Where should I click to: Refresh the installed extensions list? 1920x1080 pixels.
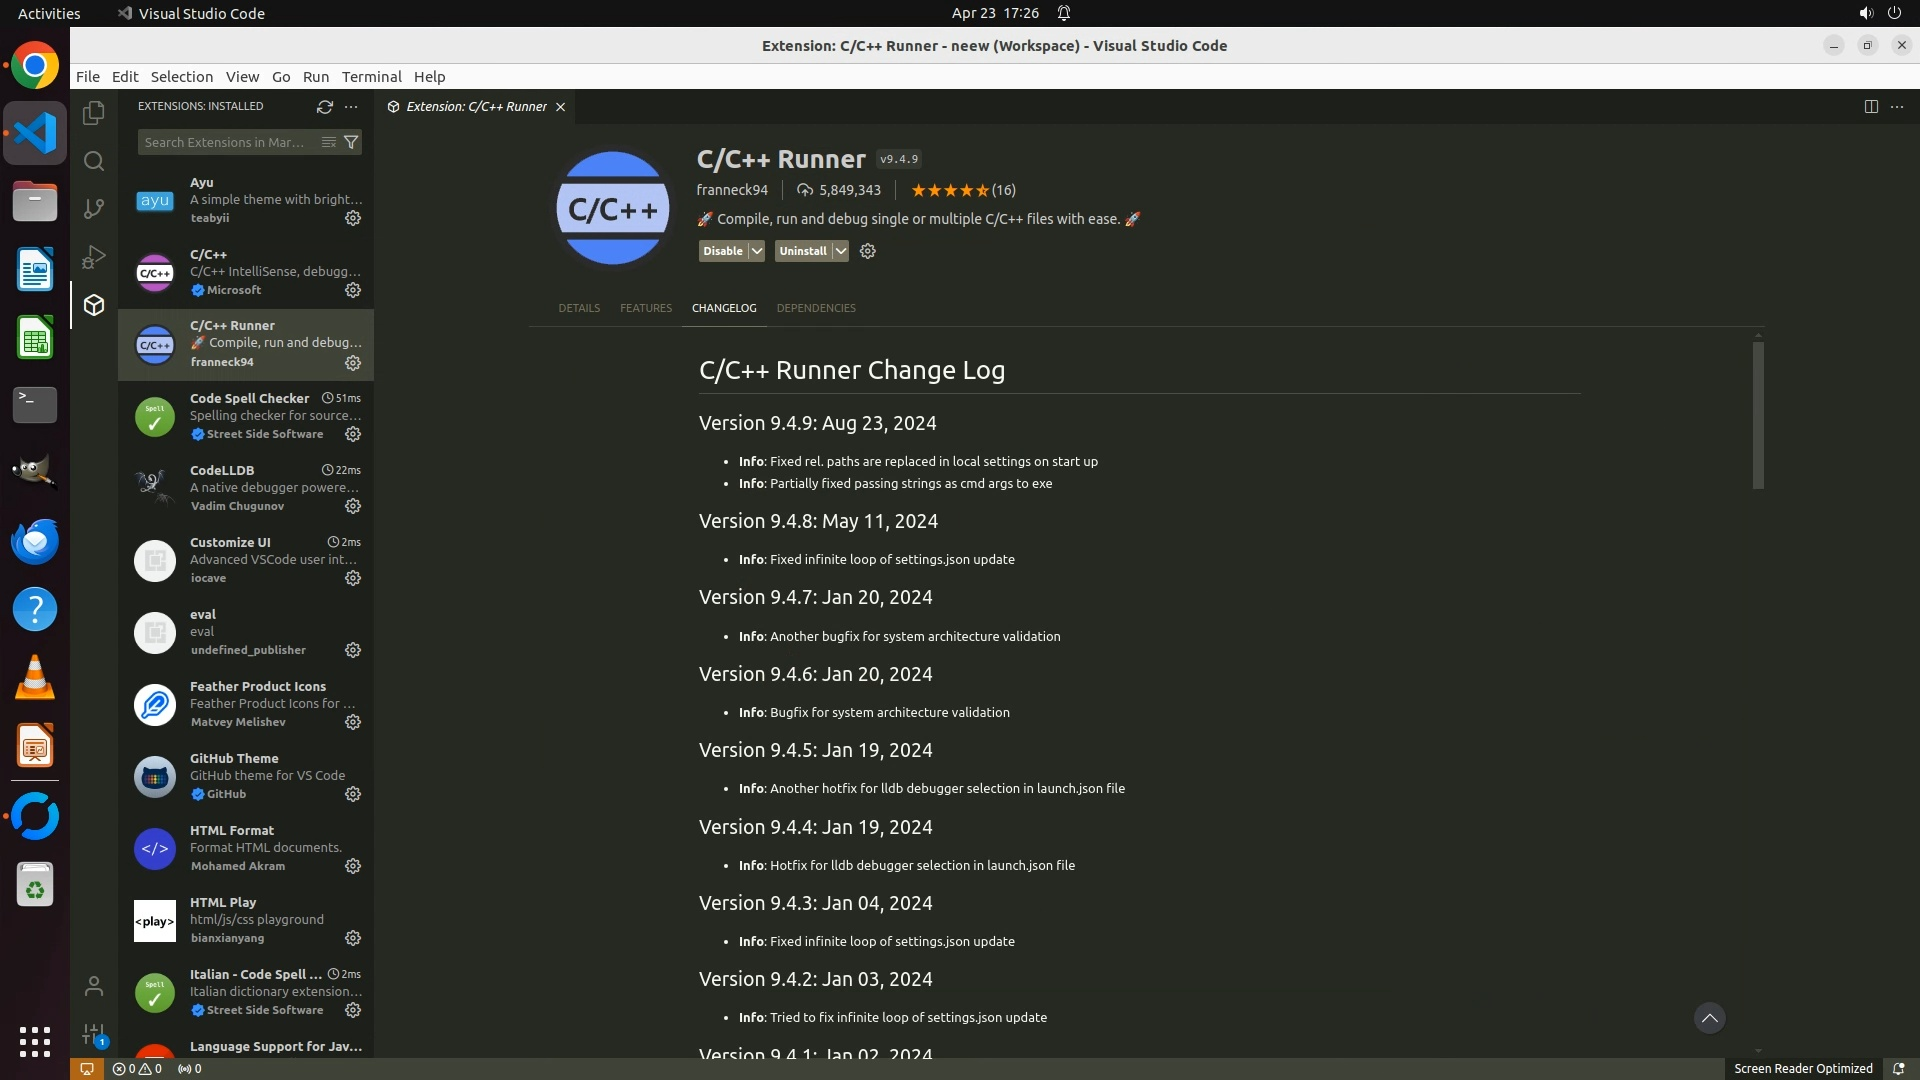[x=324, y=106]
